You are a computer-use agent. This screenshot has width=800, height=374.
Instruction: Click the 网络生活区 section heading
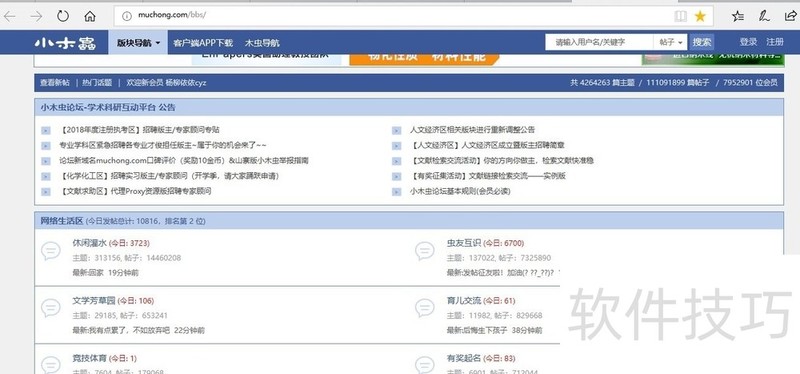tap(62, 221)
